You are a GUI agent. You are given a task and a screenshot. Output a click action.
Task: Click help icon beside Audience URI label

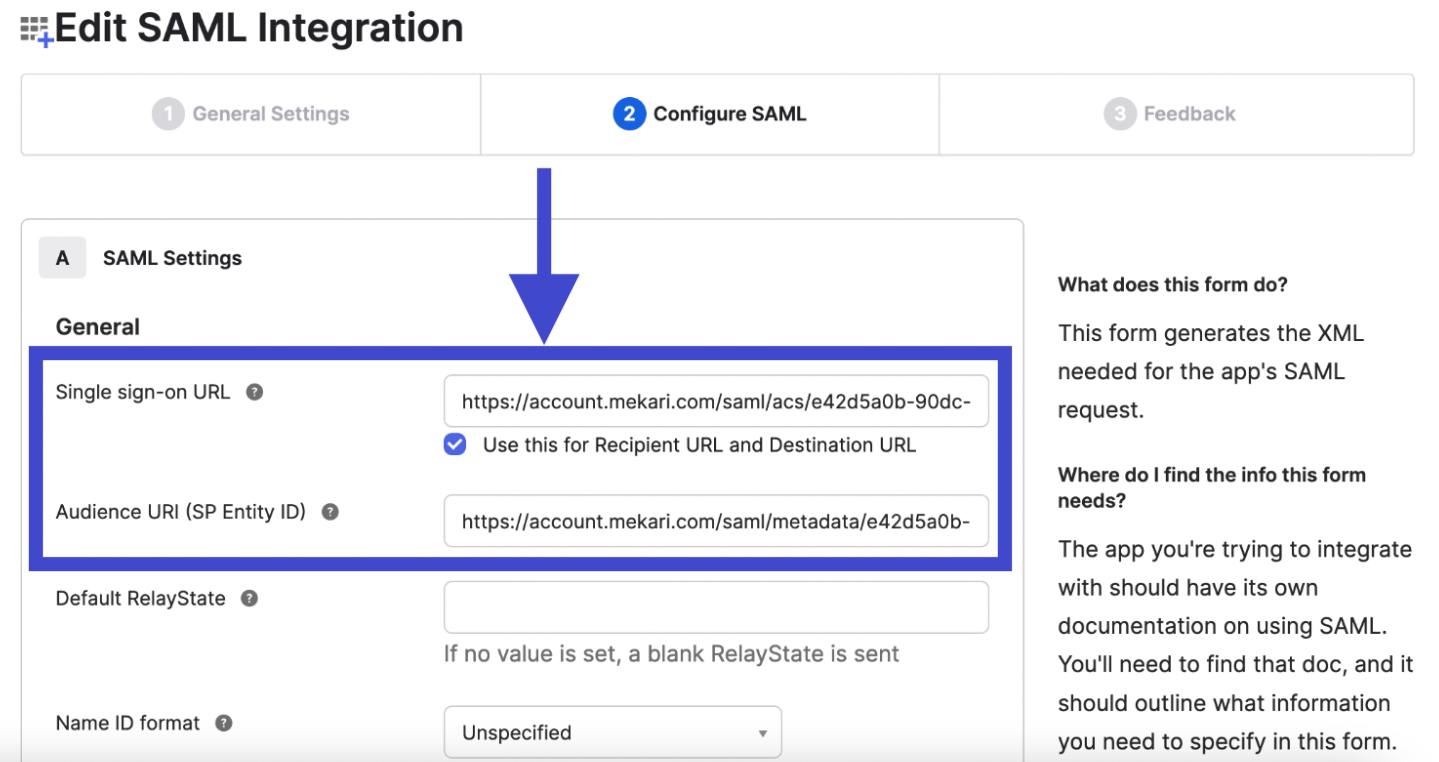[x=330, y=512]
